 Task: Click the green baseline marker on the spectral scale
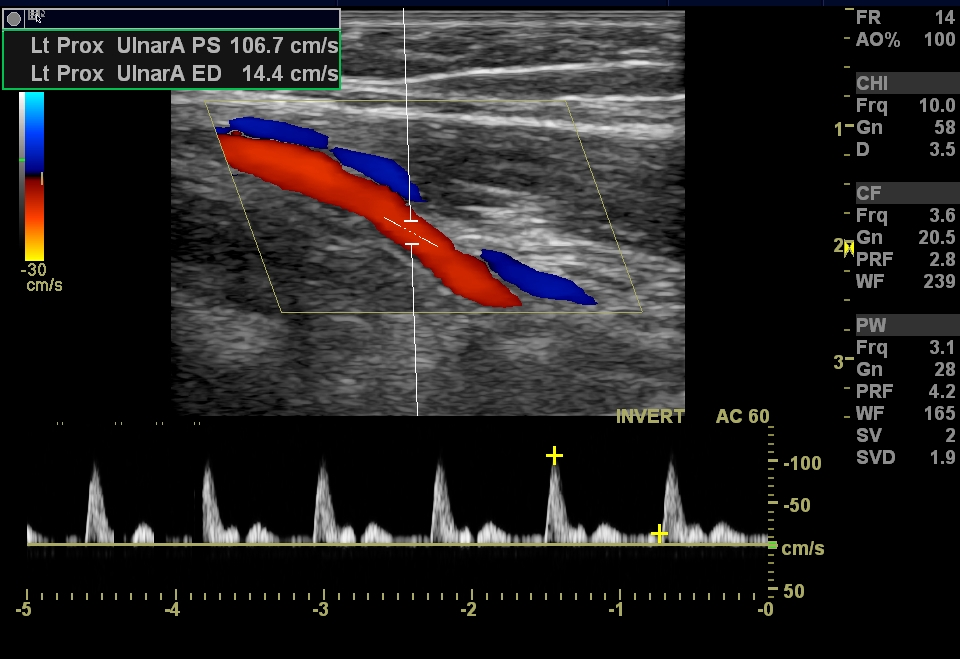click(x=772, y=545)
